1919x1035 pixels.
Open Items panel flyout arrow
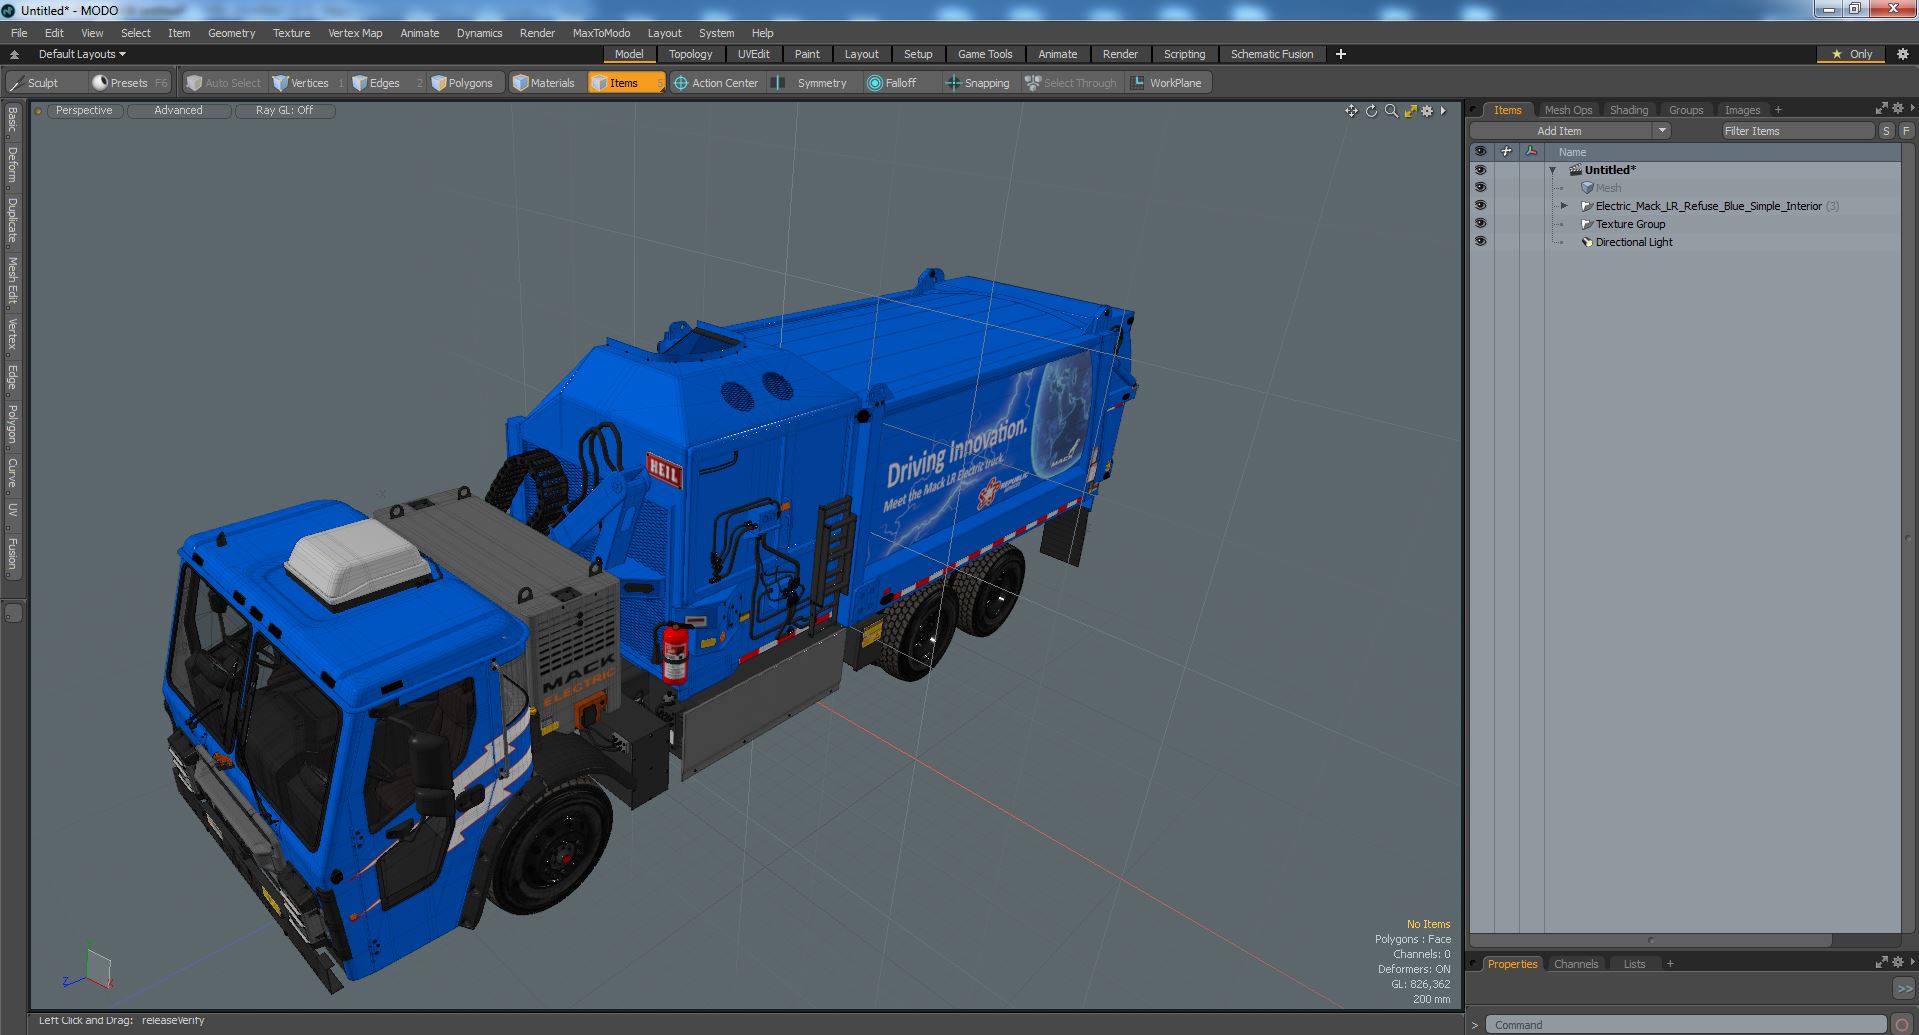click(1912, 108)
